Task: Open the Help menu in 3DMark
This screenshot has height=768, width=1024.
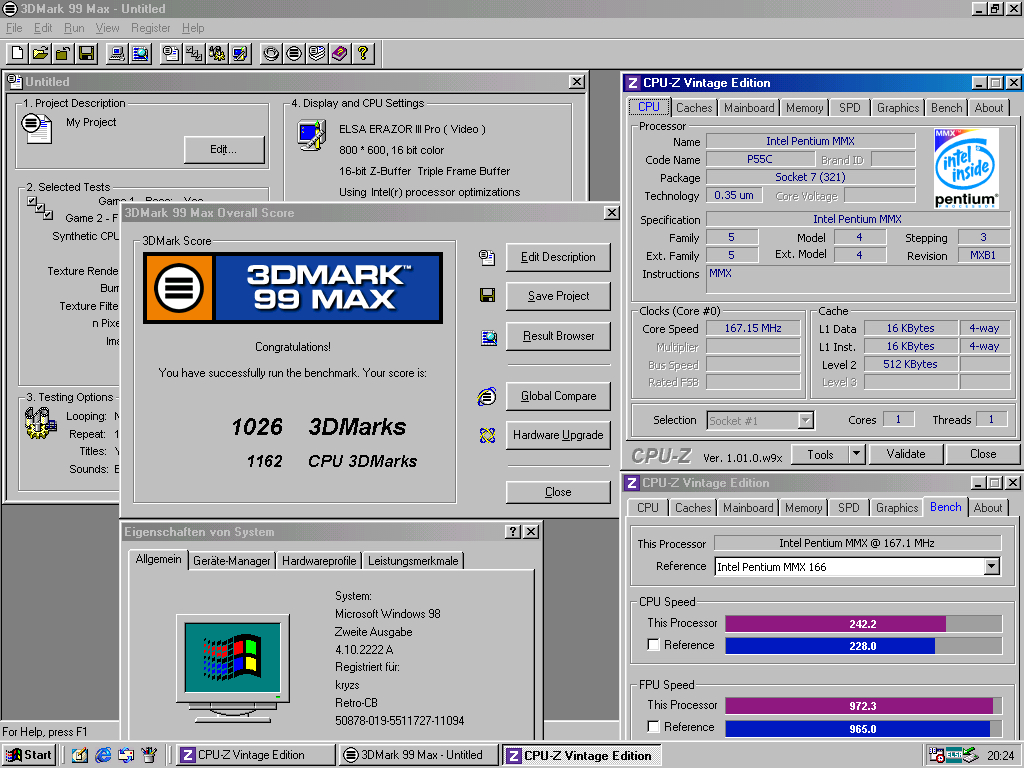Action: pos(193,28)
